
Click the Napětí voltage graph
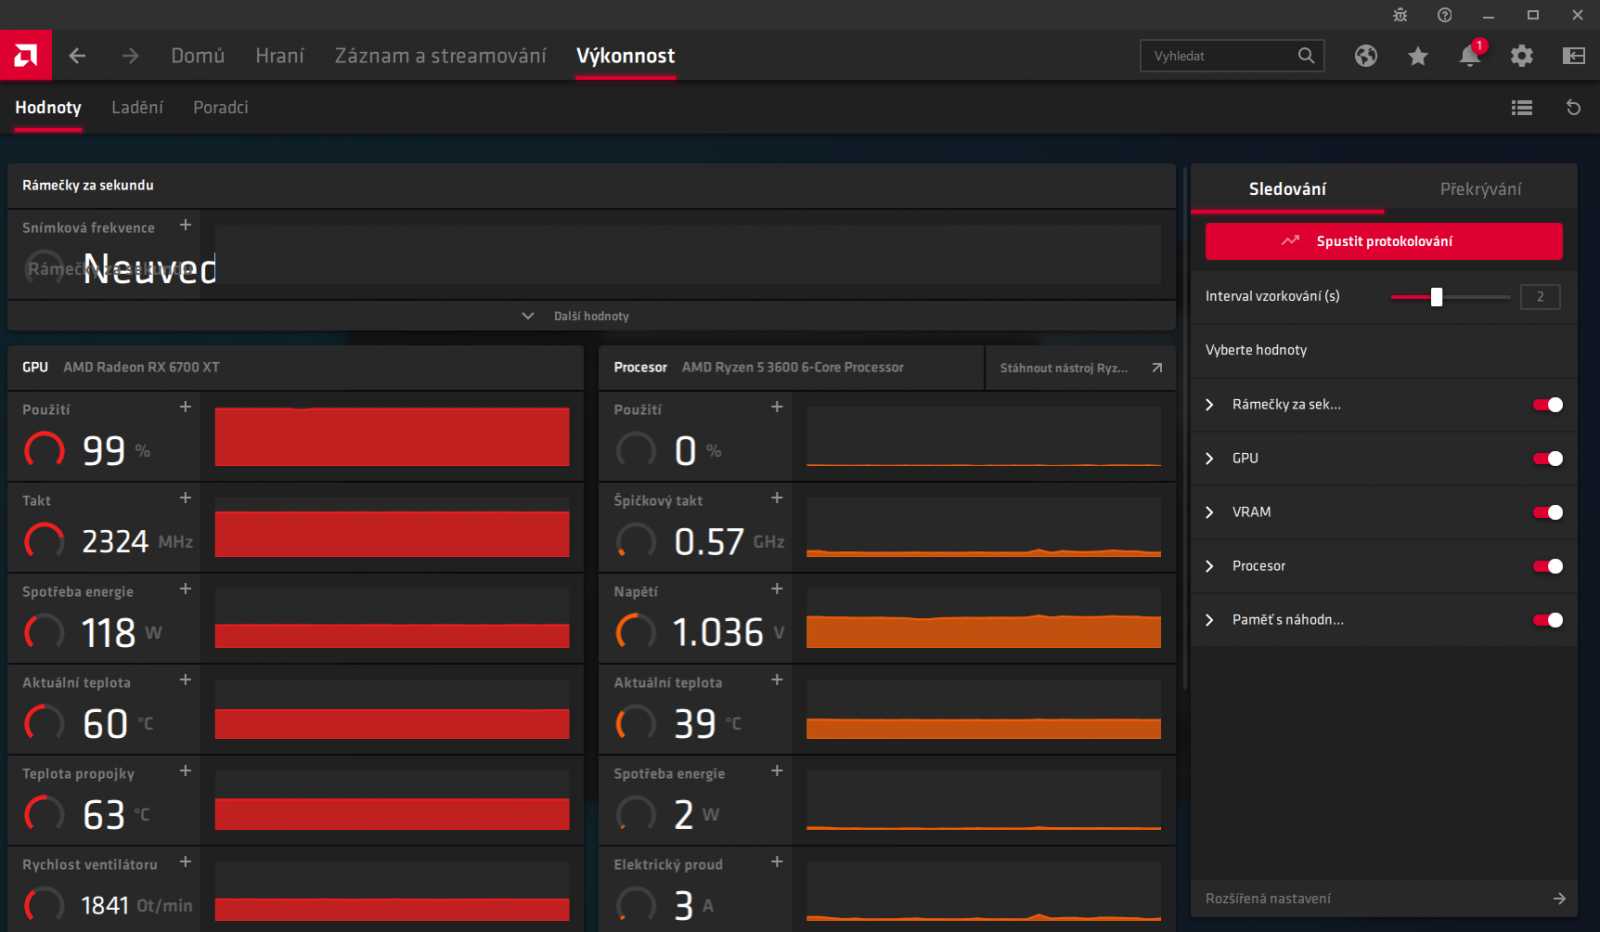984,619
